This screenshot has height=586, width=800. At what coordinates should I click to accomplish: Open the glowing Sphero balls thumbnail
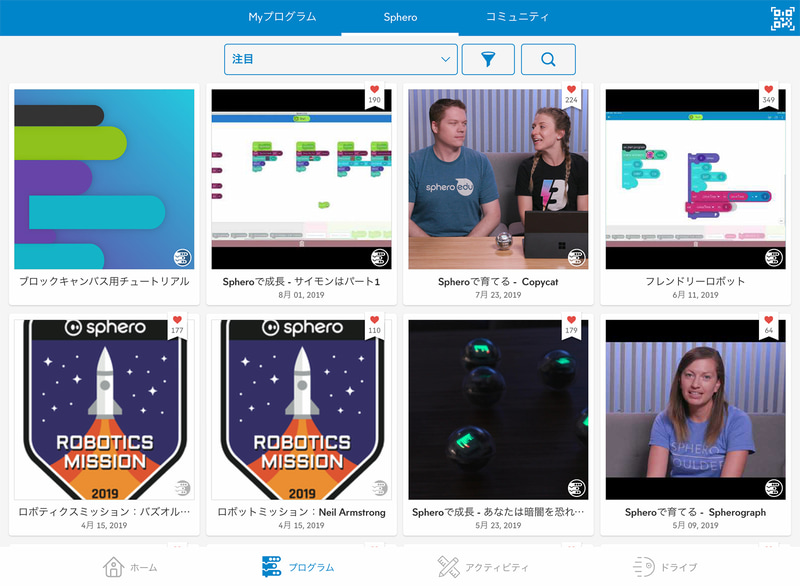pos(498,410)
